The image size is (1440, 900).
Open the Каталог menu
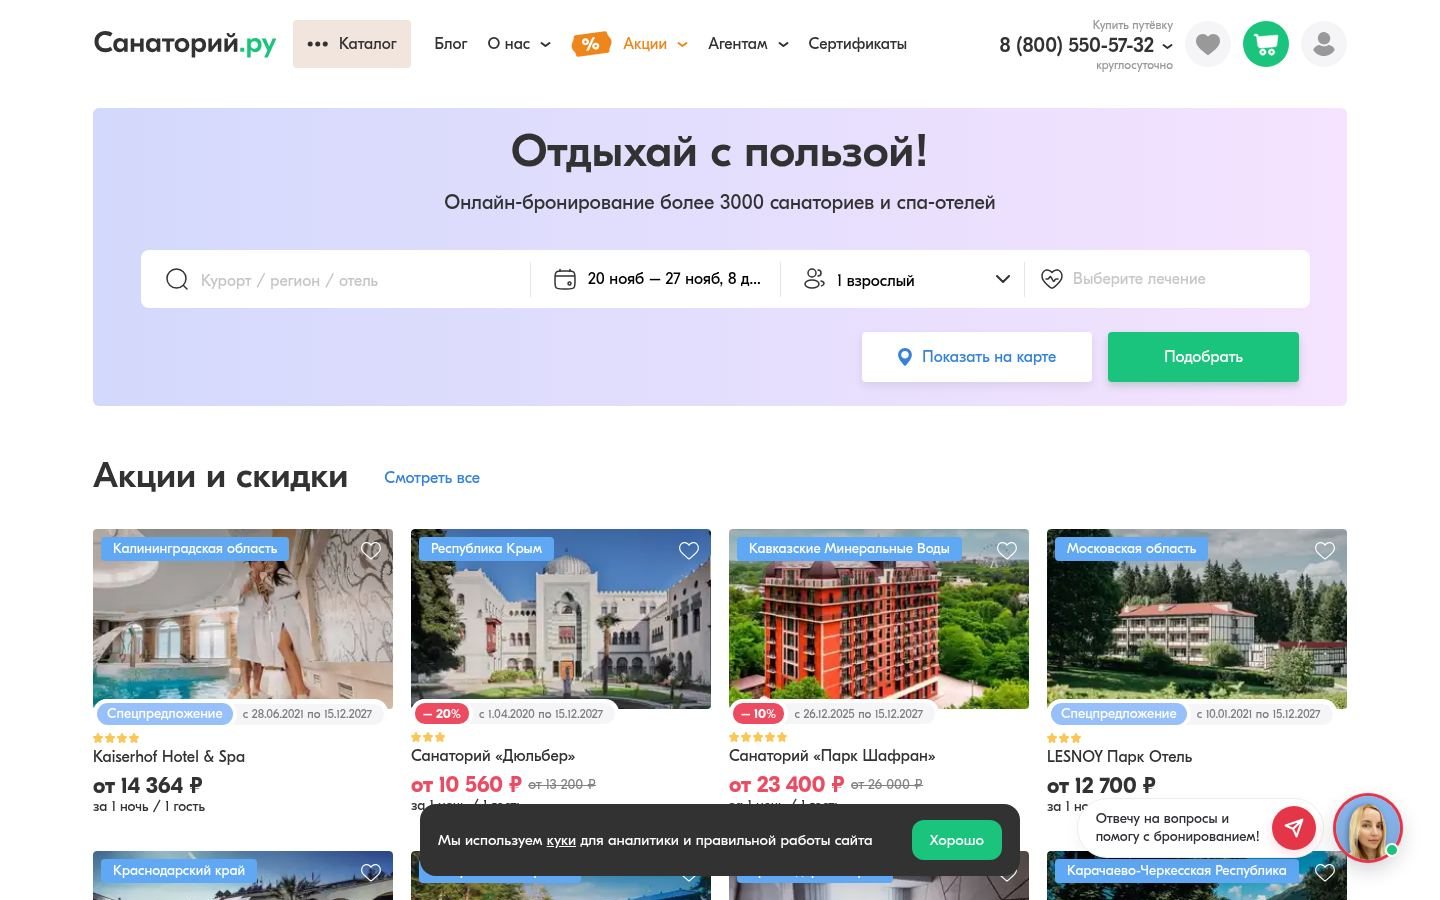click(x=352, y=44)
